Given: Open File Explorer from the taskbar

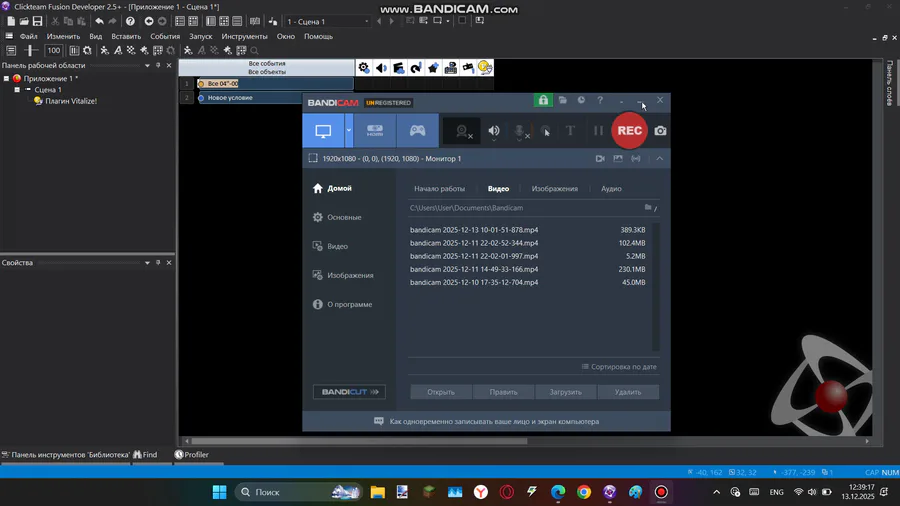Looking at the screenshot, I should (x=377, y=492).
